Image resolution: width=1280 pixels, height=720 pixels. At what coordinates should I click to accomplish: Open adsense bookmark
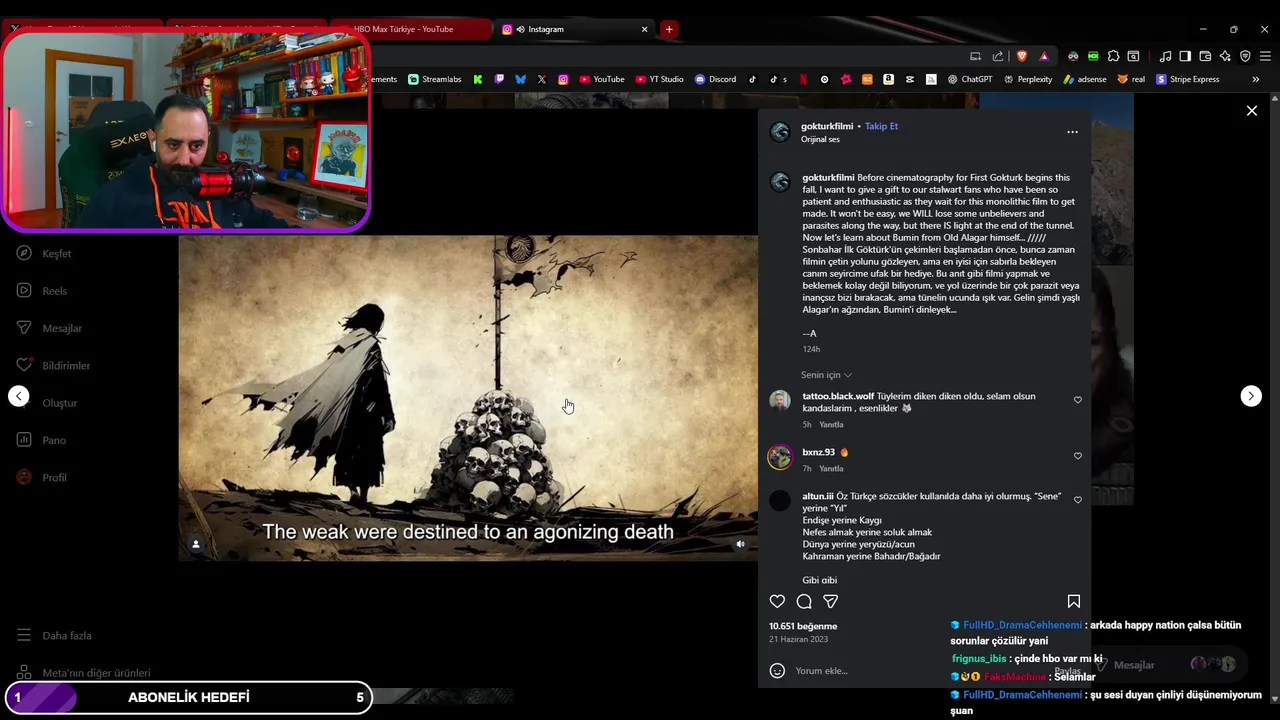click(1085, 79)
